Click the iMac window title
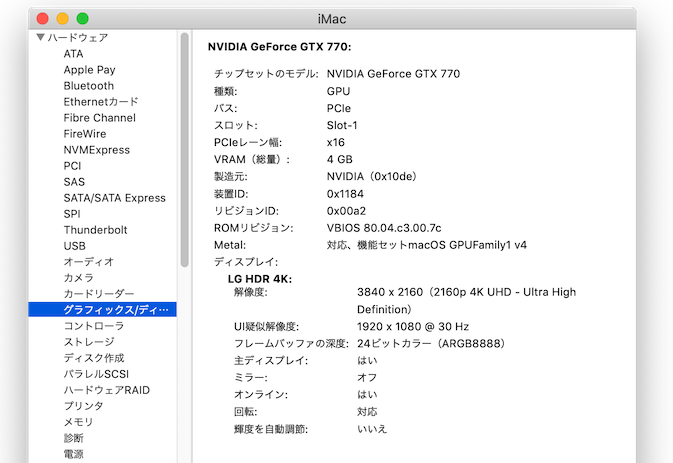Image resolution: width=673 pixels, height=463 pixels. coord(332,19)
